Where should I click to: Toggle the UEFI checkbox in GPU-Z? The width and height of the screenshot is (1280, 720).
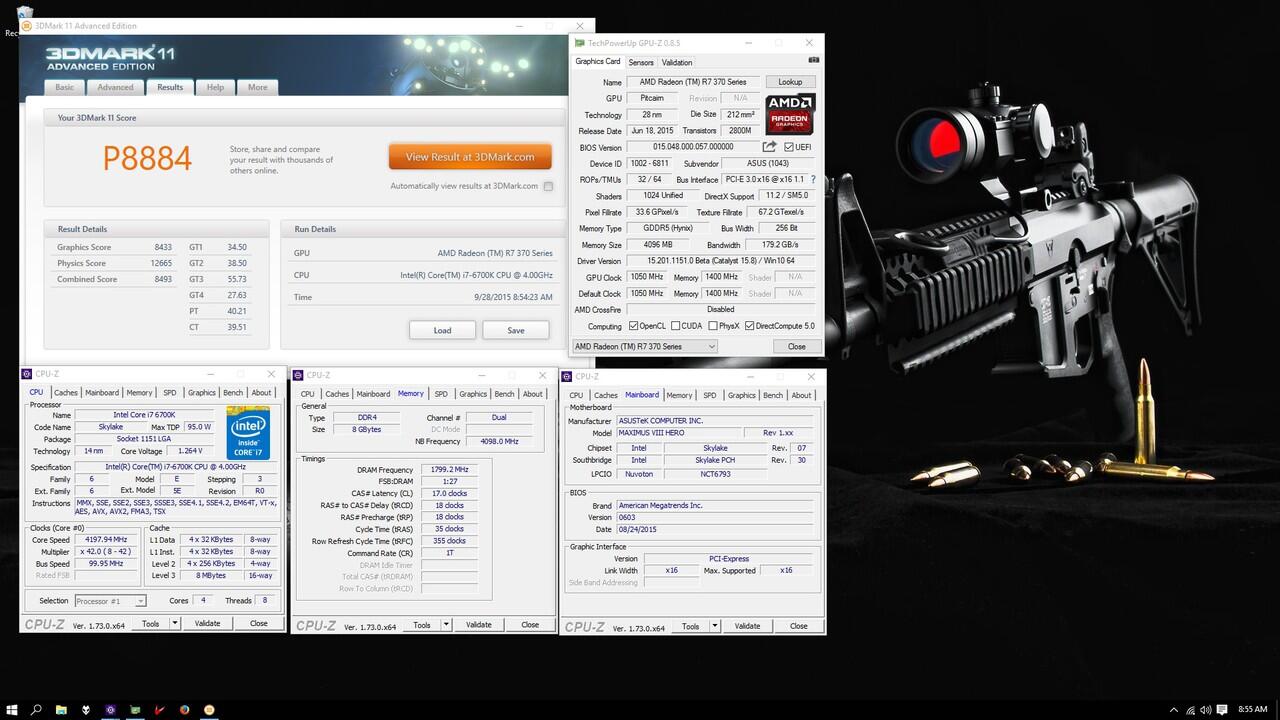tap(789, 147)
